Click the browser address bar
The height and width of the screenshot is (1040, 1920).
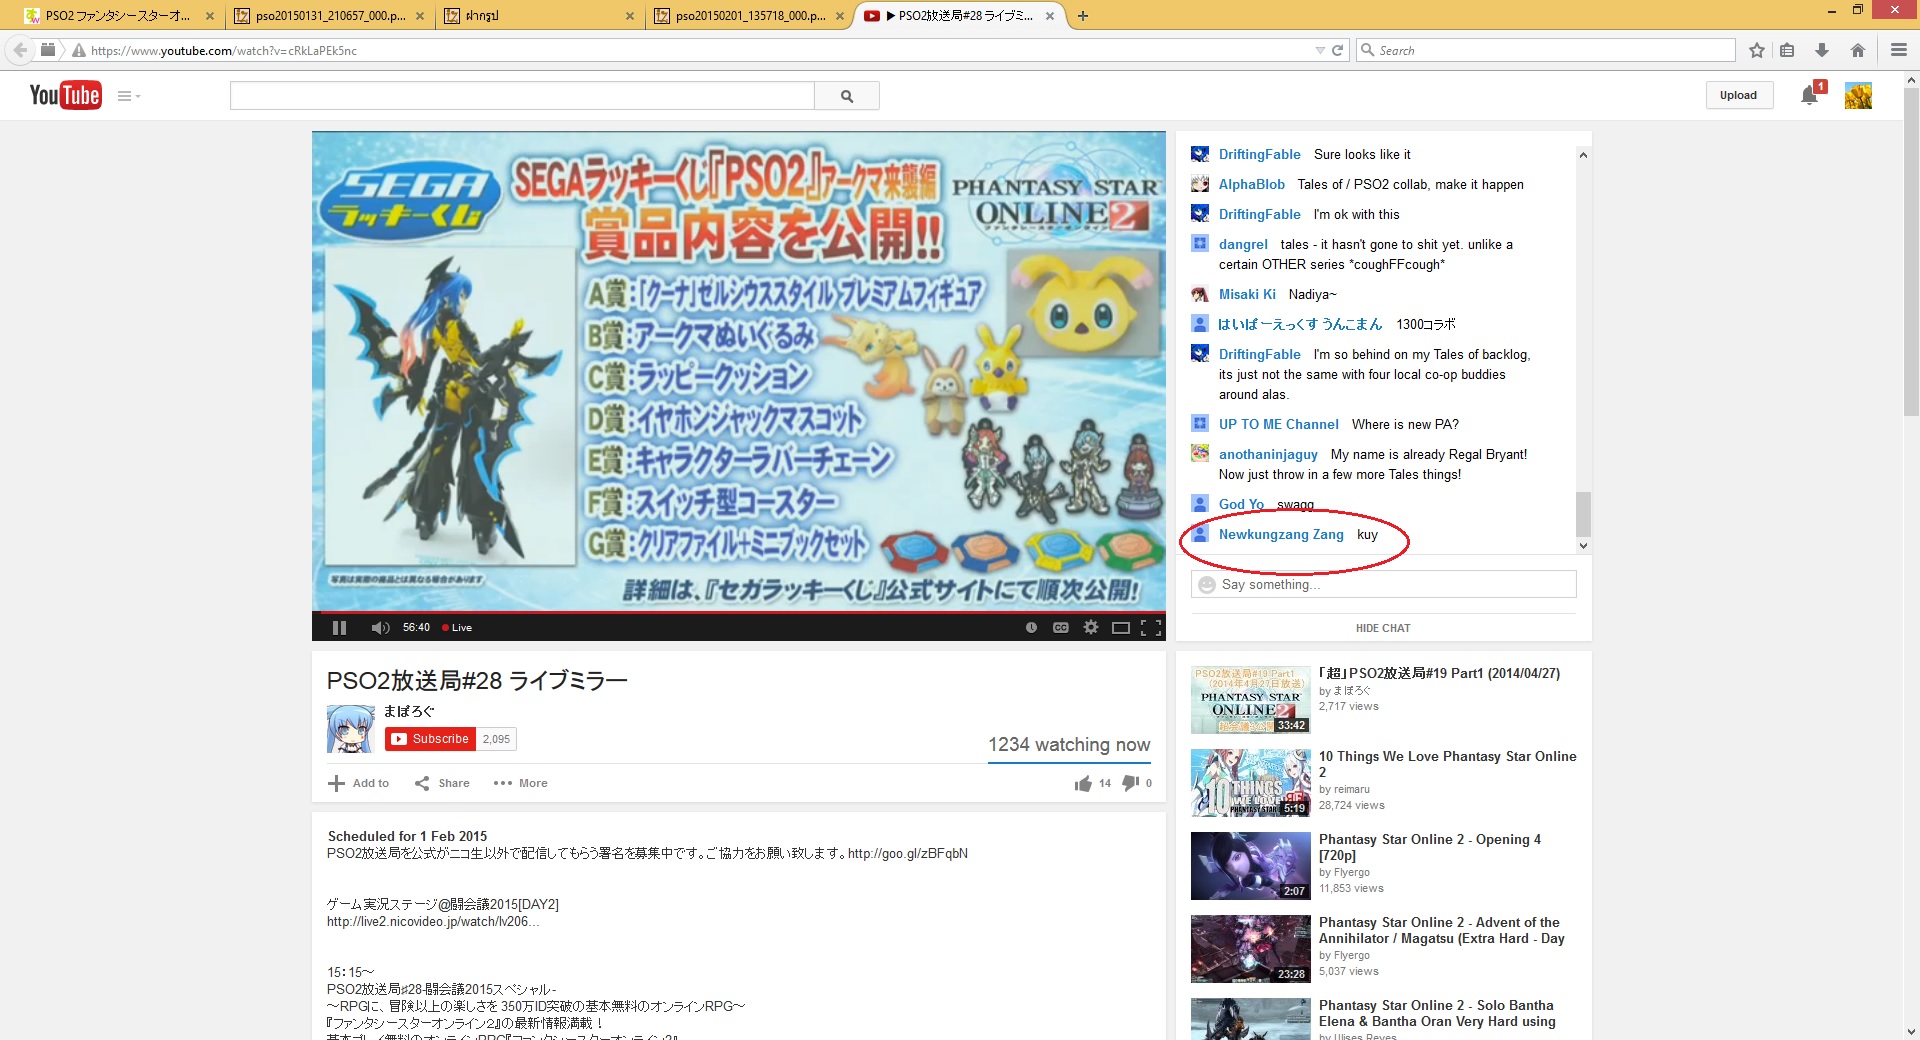click(700, 50)
